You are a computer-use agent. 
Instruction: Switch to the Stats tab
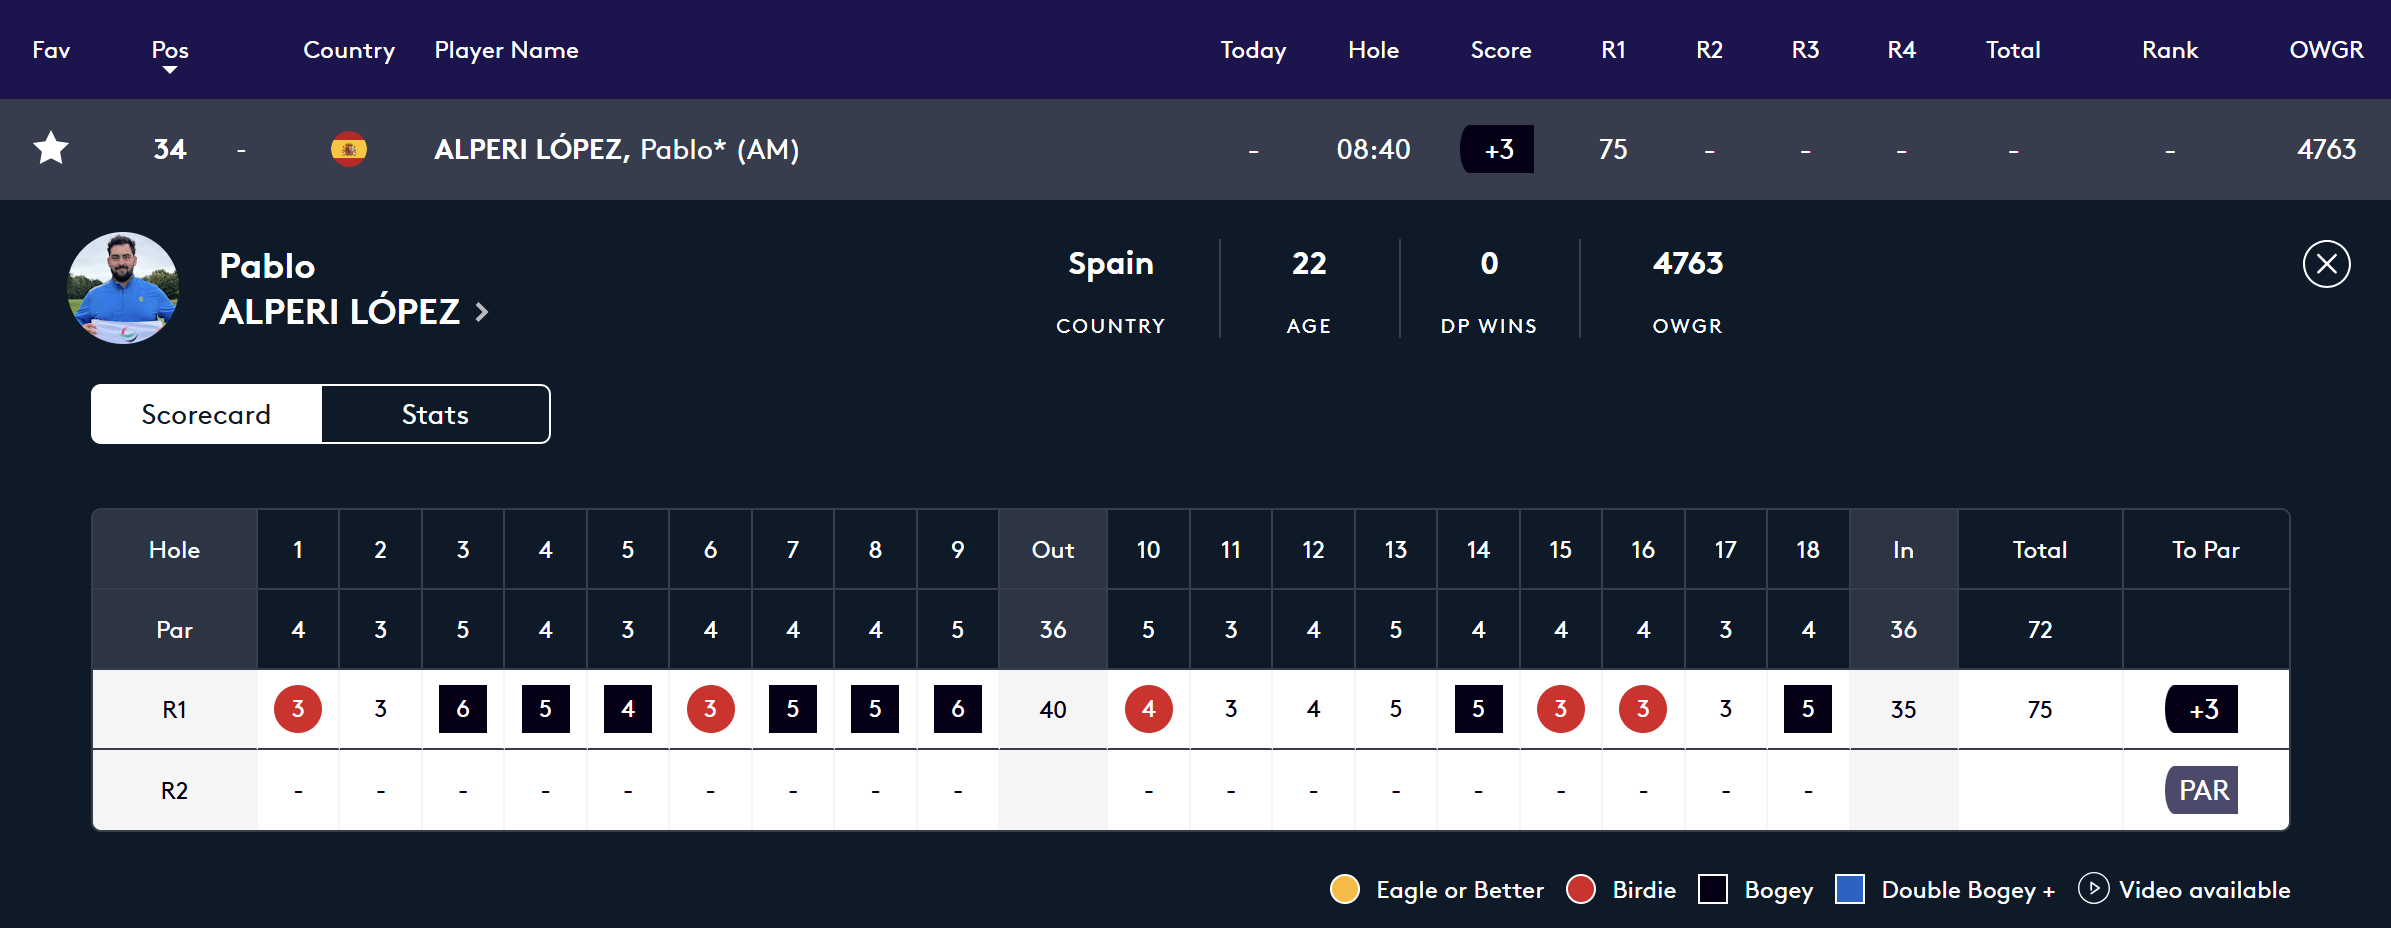coord(435,414)
